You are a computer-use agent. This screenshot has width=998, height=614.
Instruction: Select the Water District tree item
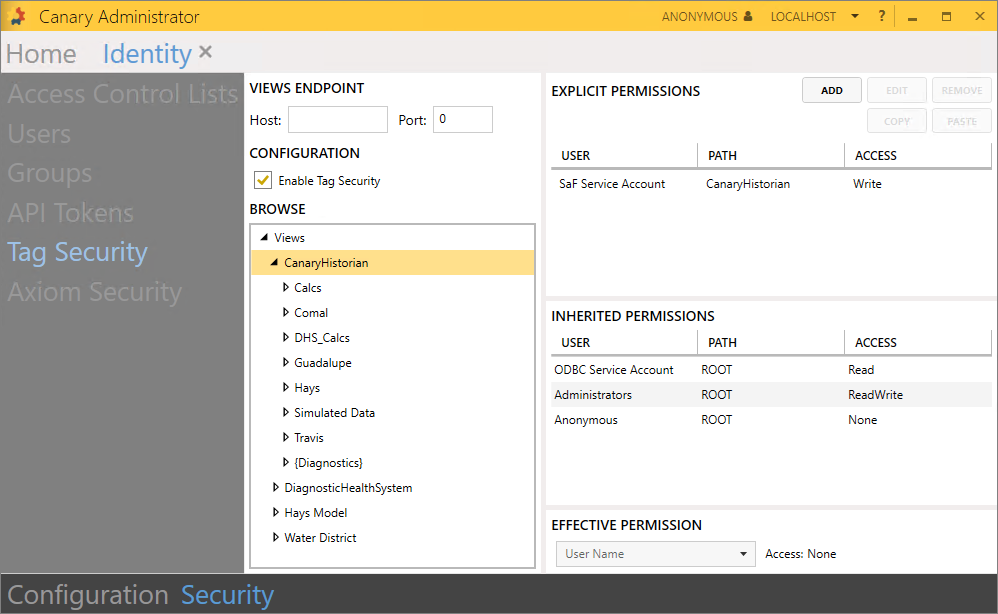320,538
